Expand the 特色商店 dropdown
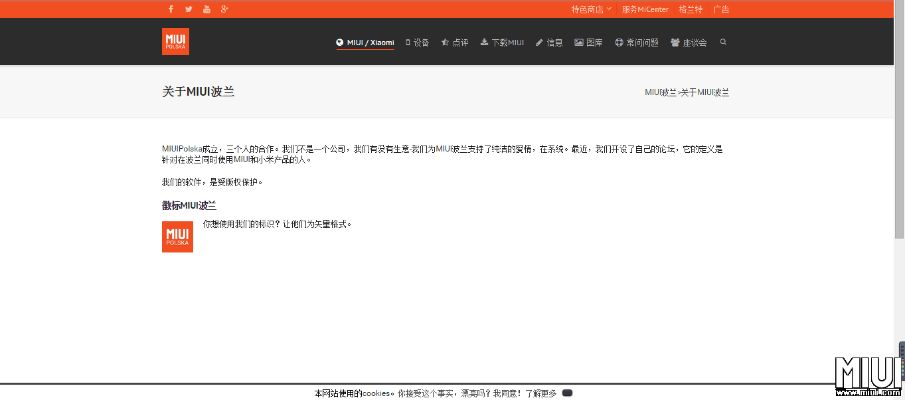This screenshot has width=905, height=400. (x=590, y=9)
